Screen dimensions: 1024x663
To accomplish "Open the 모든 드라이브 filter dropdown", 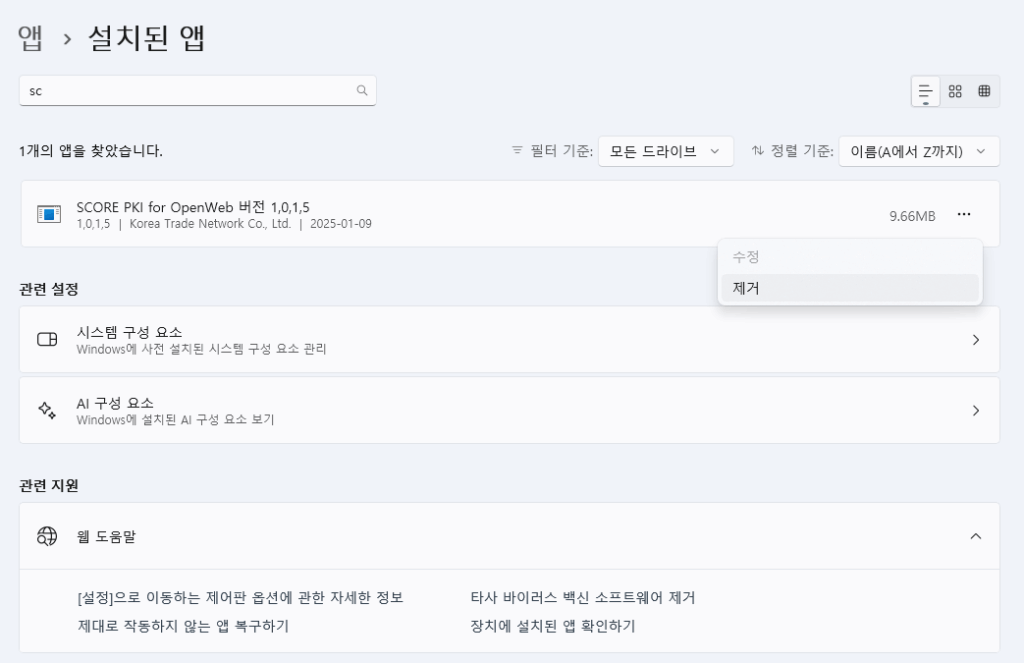I will pyautogui.click(x=665, y=152).
